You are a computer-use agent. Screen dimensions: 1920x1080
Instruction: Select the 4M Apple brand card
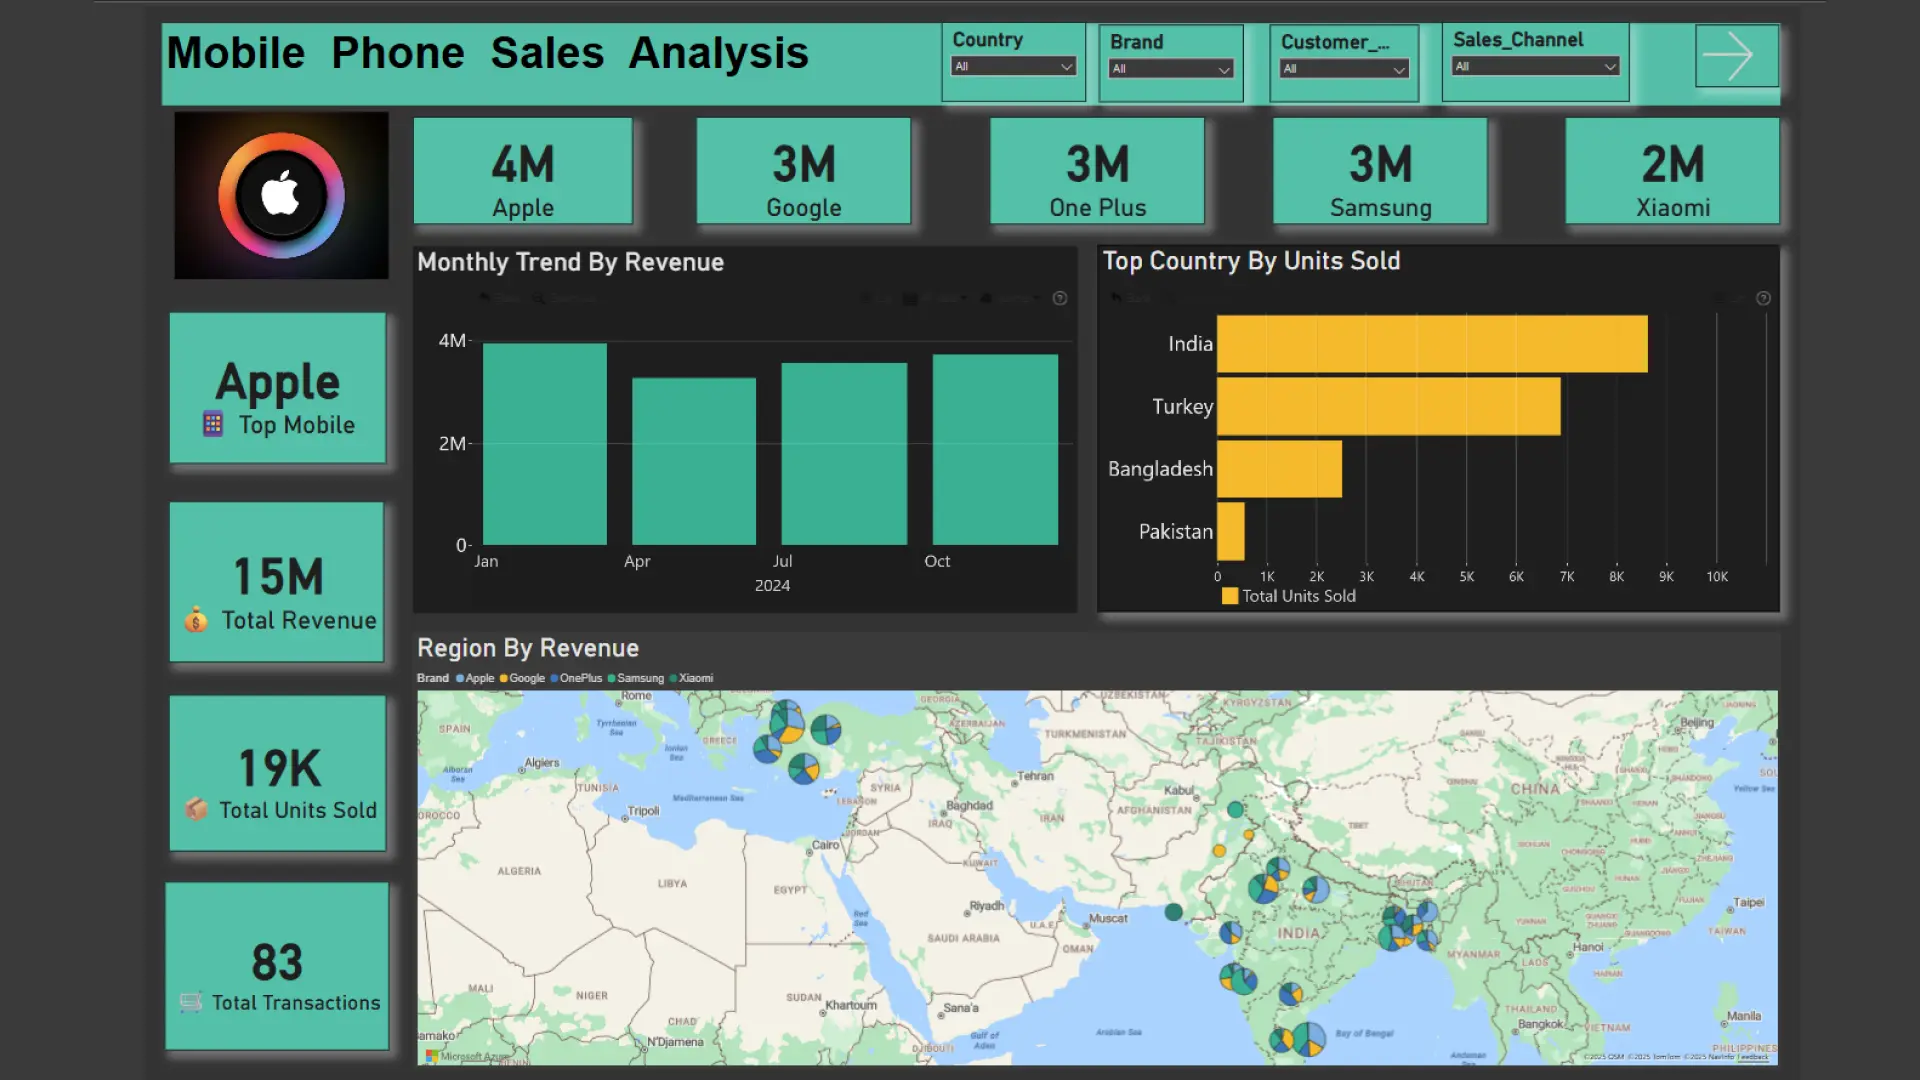522,171
